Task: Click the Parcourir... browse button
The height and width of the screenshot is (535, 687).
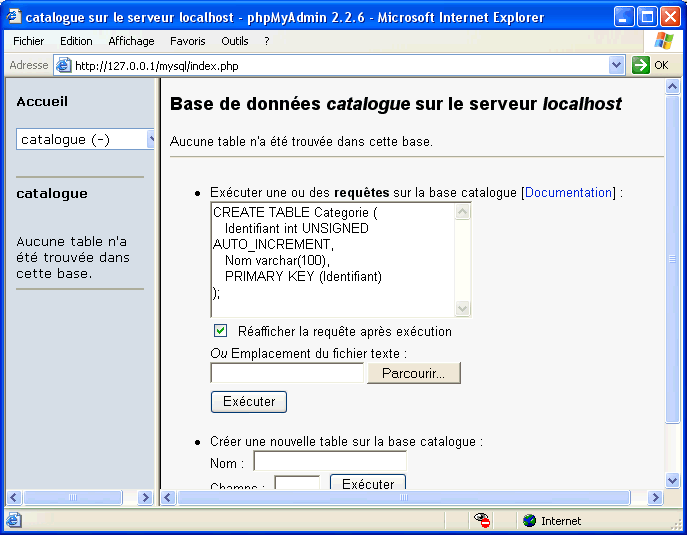Action: click(x=414, y=373)
